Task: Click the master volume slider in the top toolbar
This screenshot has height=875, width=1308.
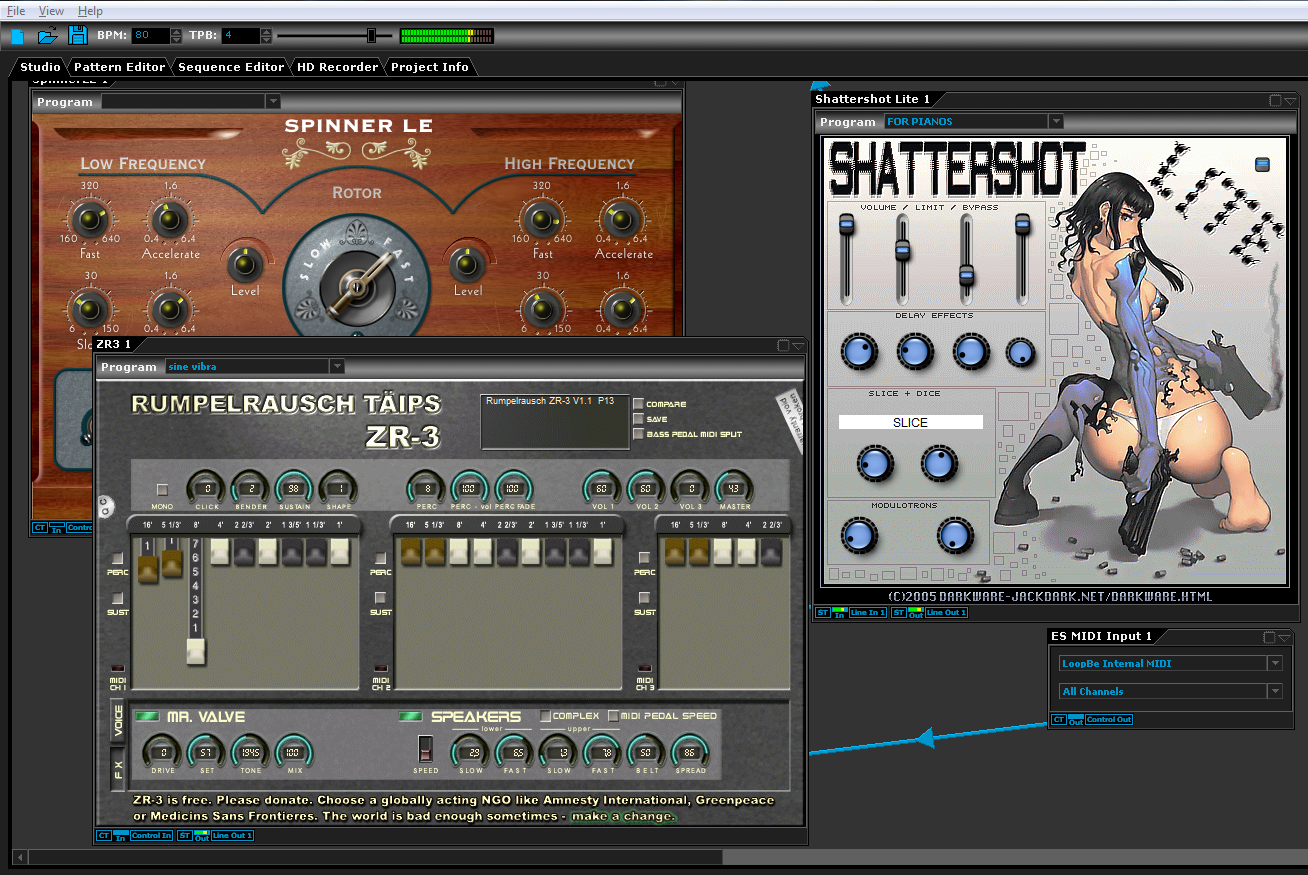Action: pos(371,36)
